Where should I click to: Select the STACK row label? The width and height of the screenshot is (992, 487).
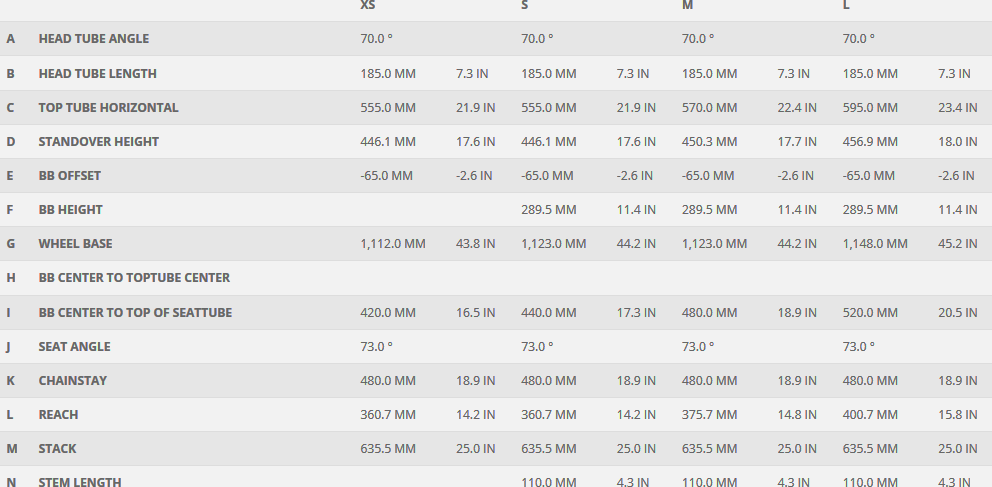point(57,449)
